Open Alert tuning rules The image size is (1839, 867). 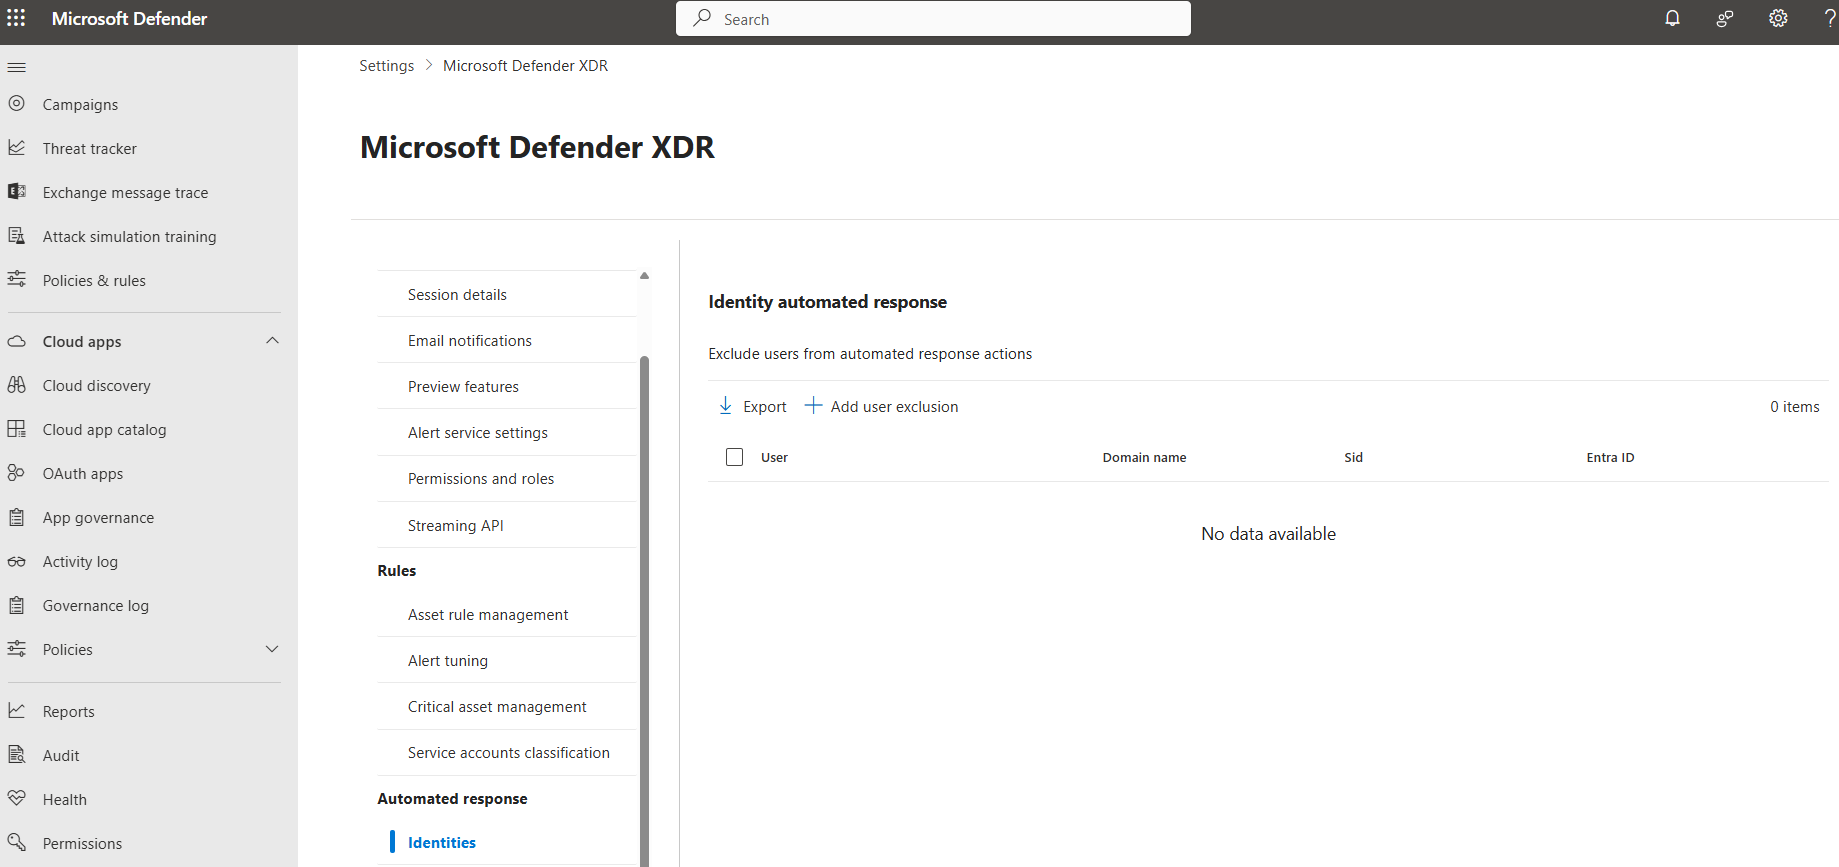tap(507, 660)
